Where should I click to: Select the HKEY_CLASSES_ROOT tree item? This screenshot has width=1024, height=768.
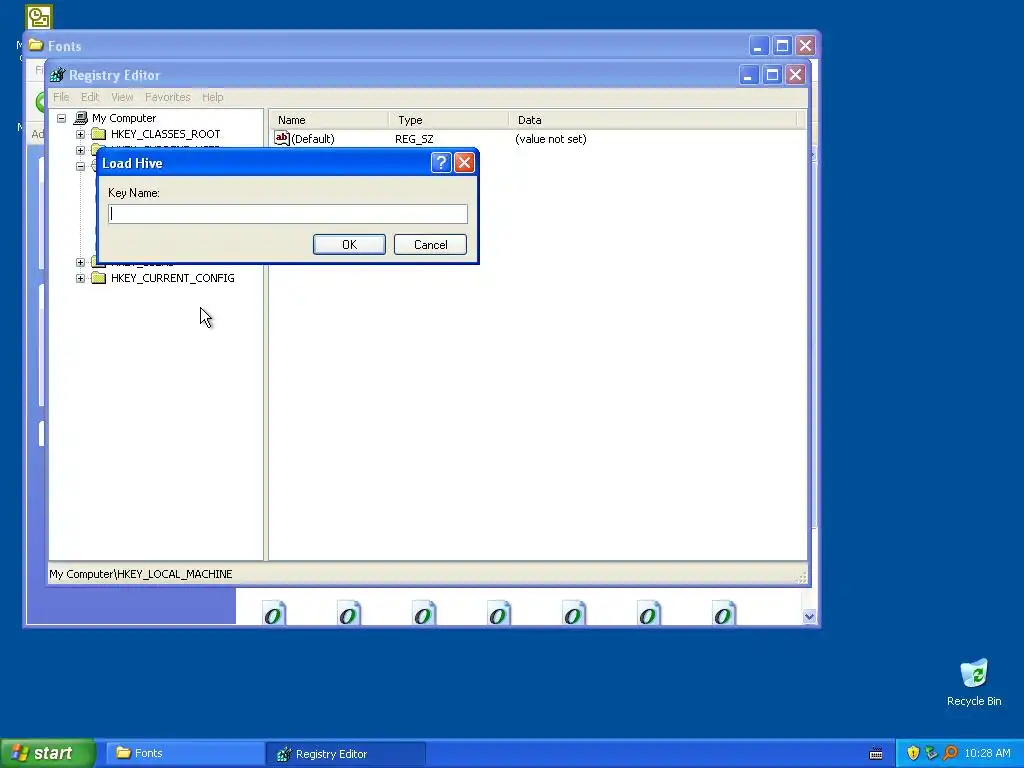(x=165, y=134)
